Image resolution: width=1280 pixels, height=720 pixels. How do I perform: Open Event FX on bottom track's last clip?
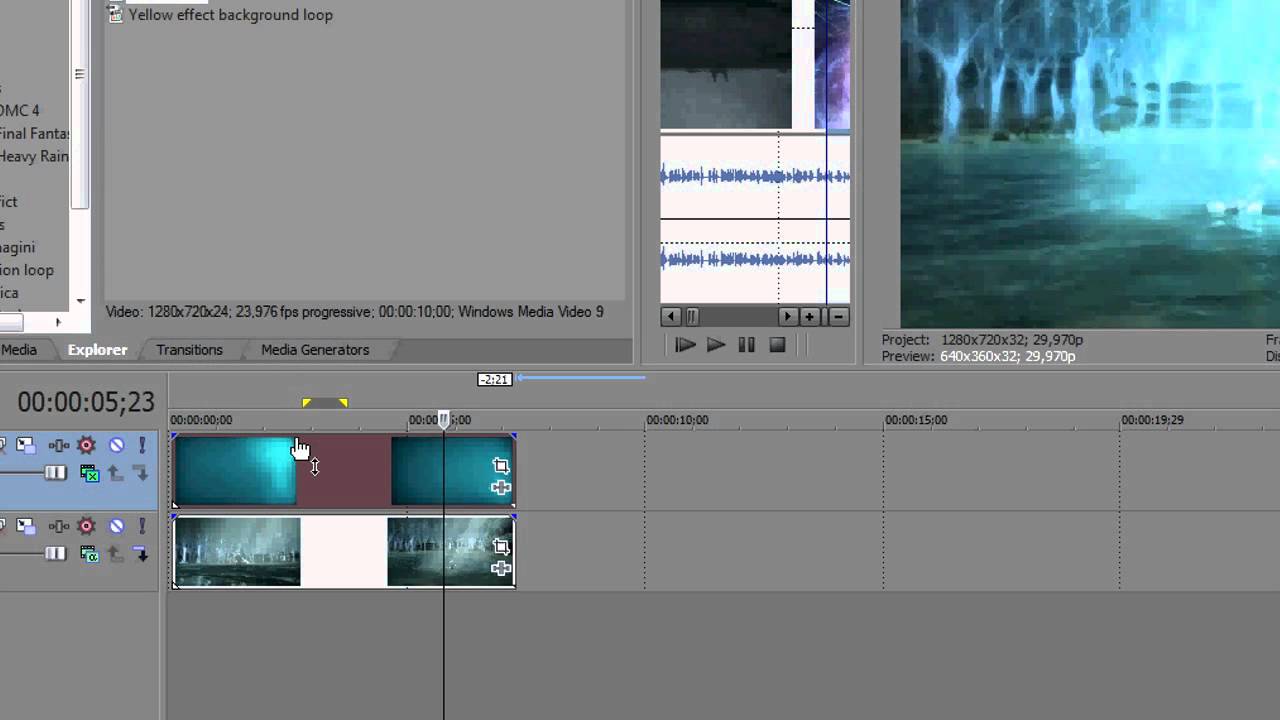tap(501, 568)
